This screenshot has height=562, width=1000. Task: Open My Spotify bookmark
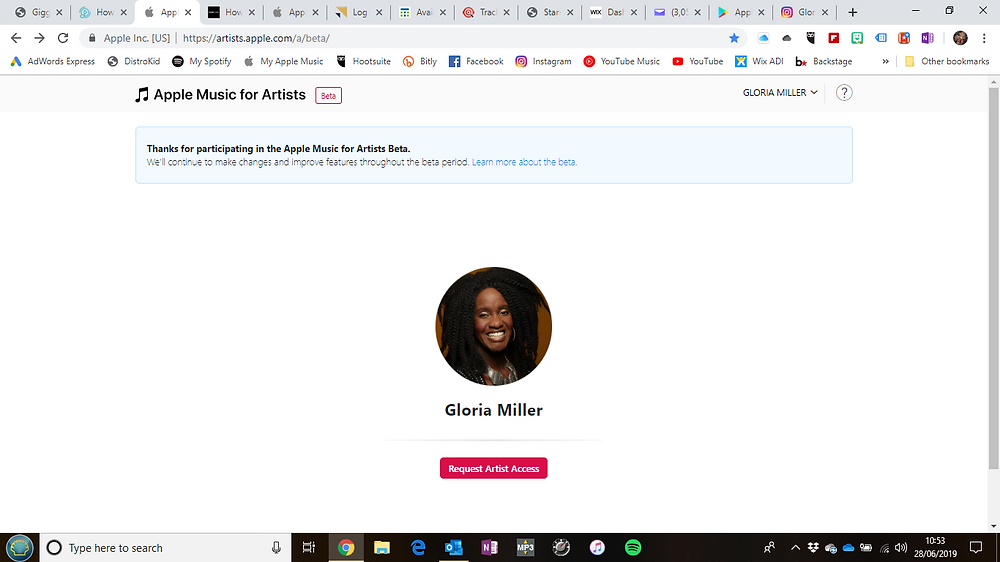coord(202,61)
